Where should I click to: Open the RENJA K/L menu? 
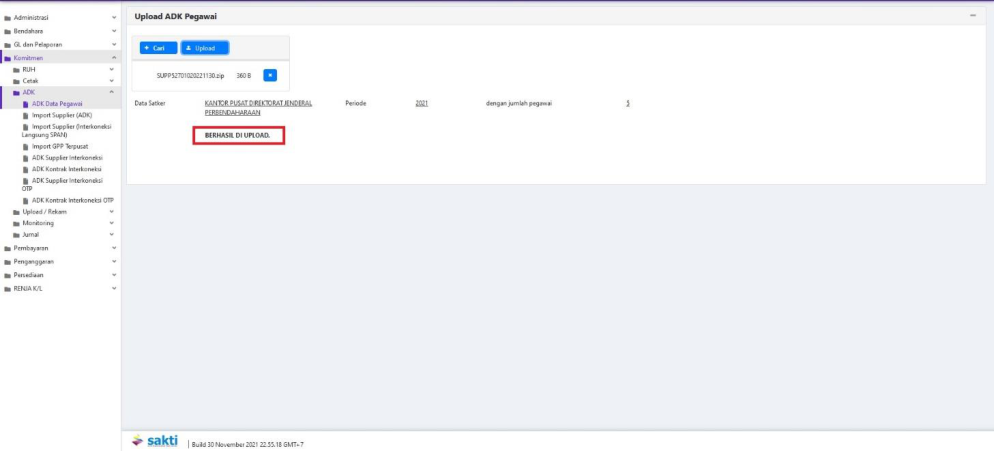27,288
